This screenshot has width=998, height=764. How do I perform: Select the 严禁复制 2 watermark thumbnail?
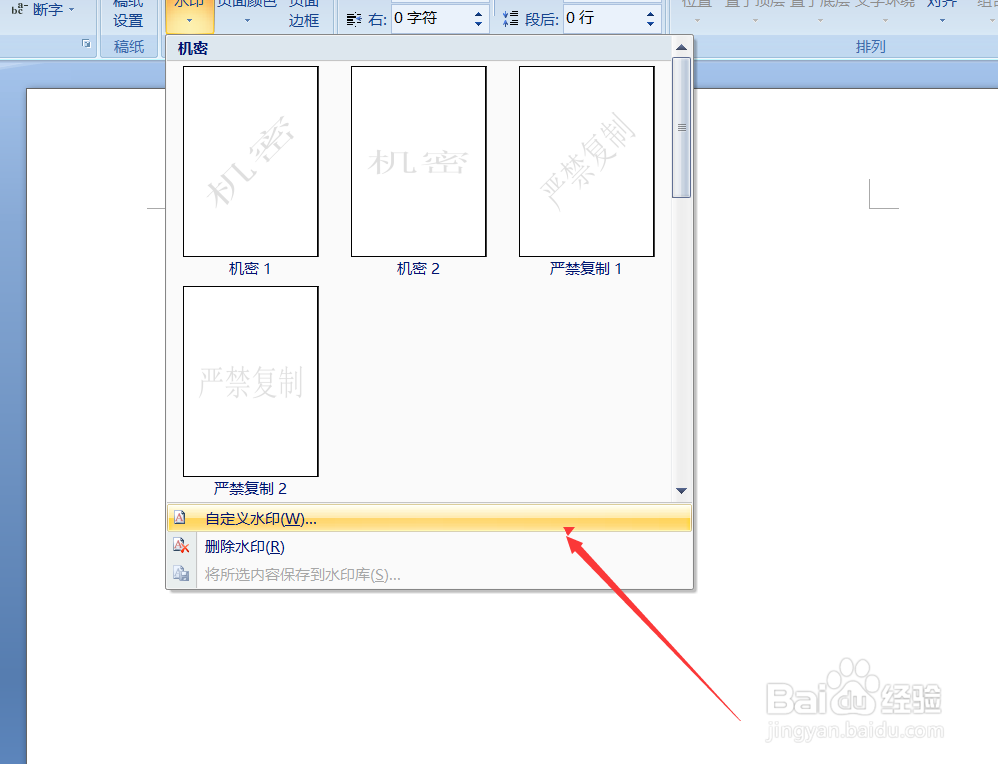[x=251, y=381]
